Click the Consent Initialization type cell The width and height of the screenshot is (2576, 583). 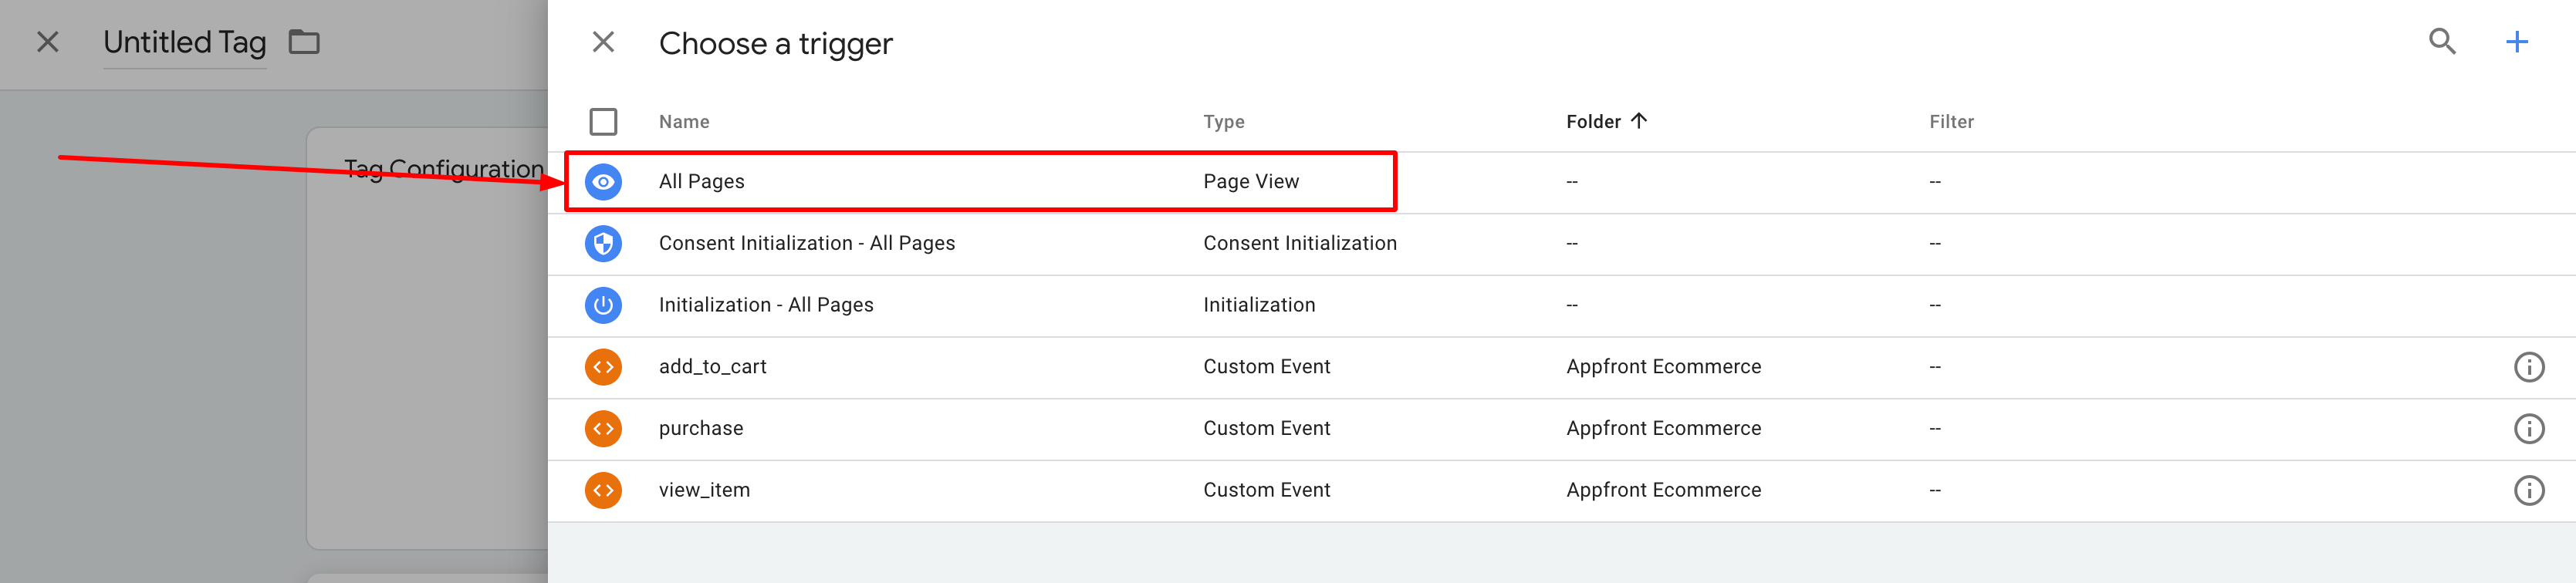click(1299, 244)
